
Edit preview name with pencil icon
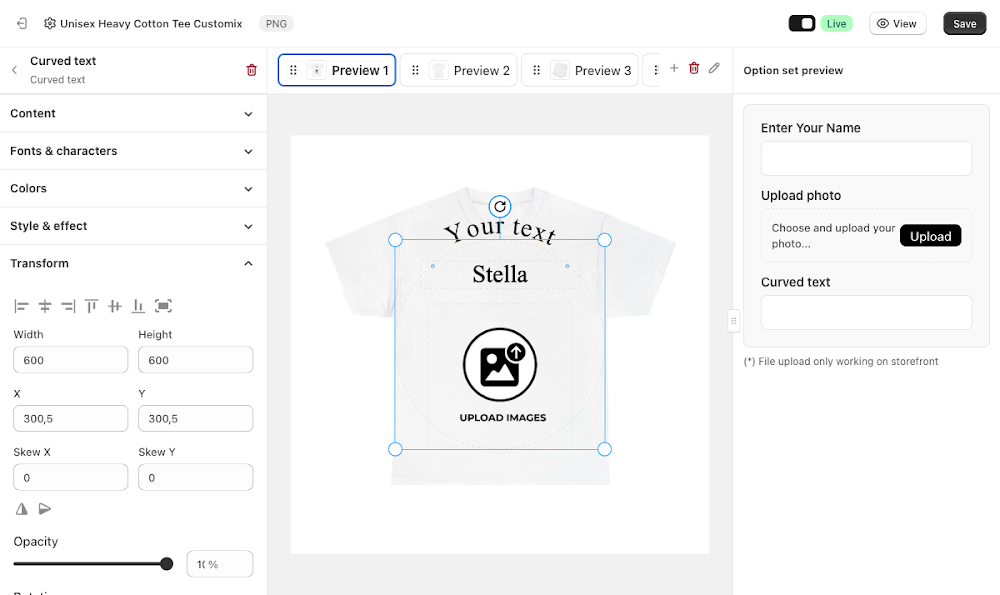pos(714,68)
